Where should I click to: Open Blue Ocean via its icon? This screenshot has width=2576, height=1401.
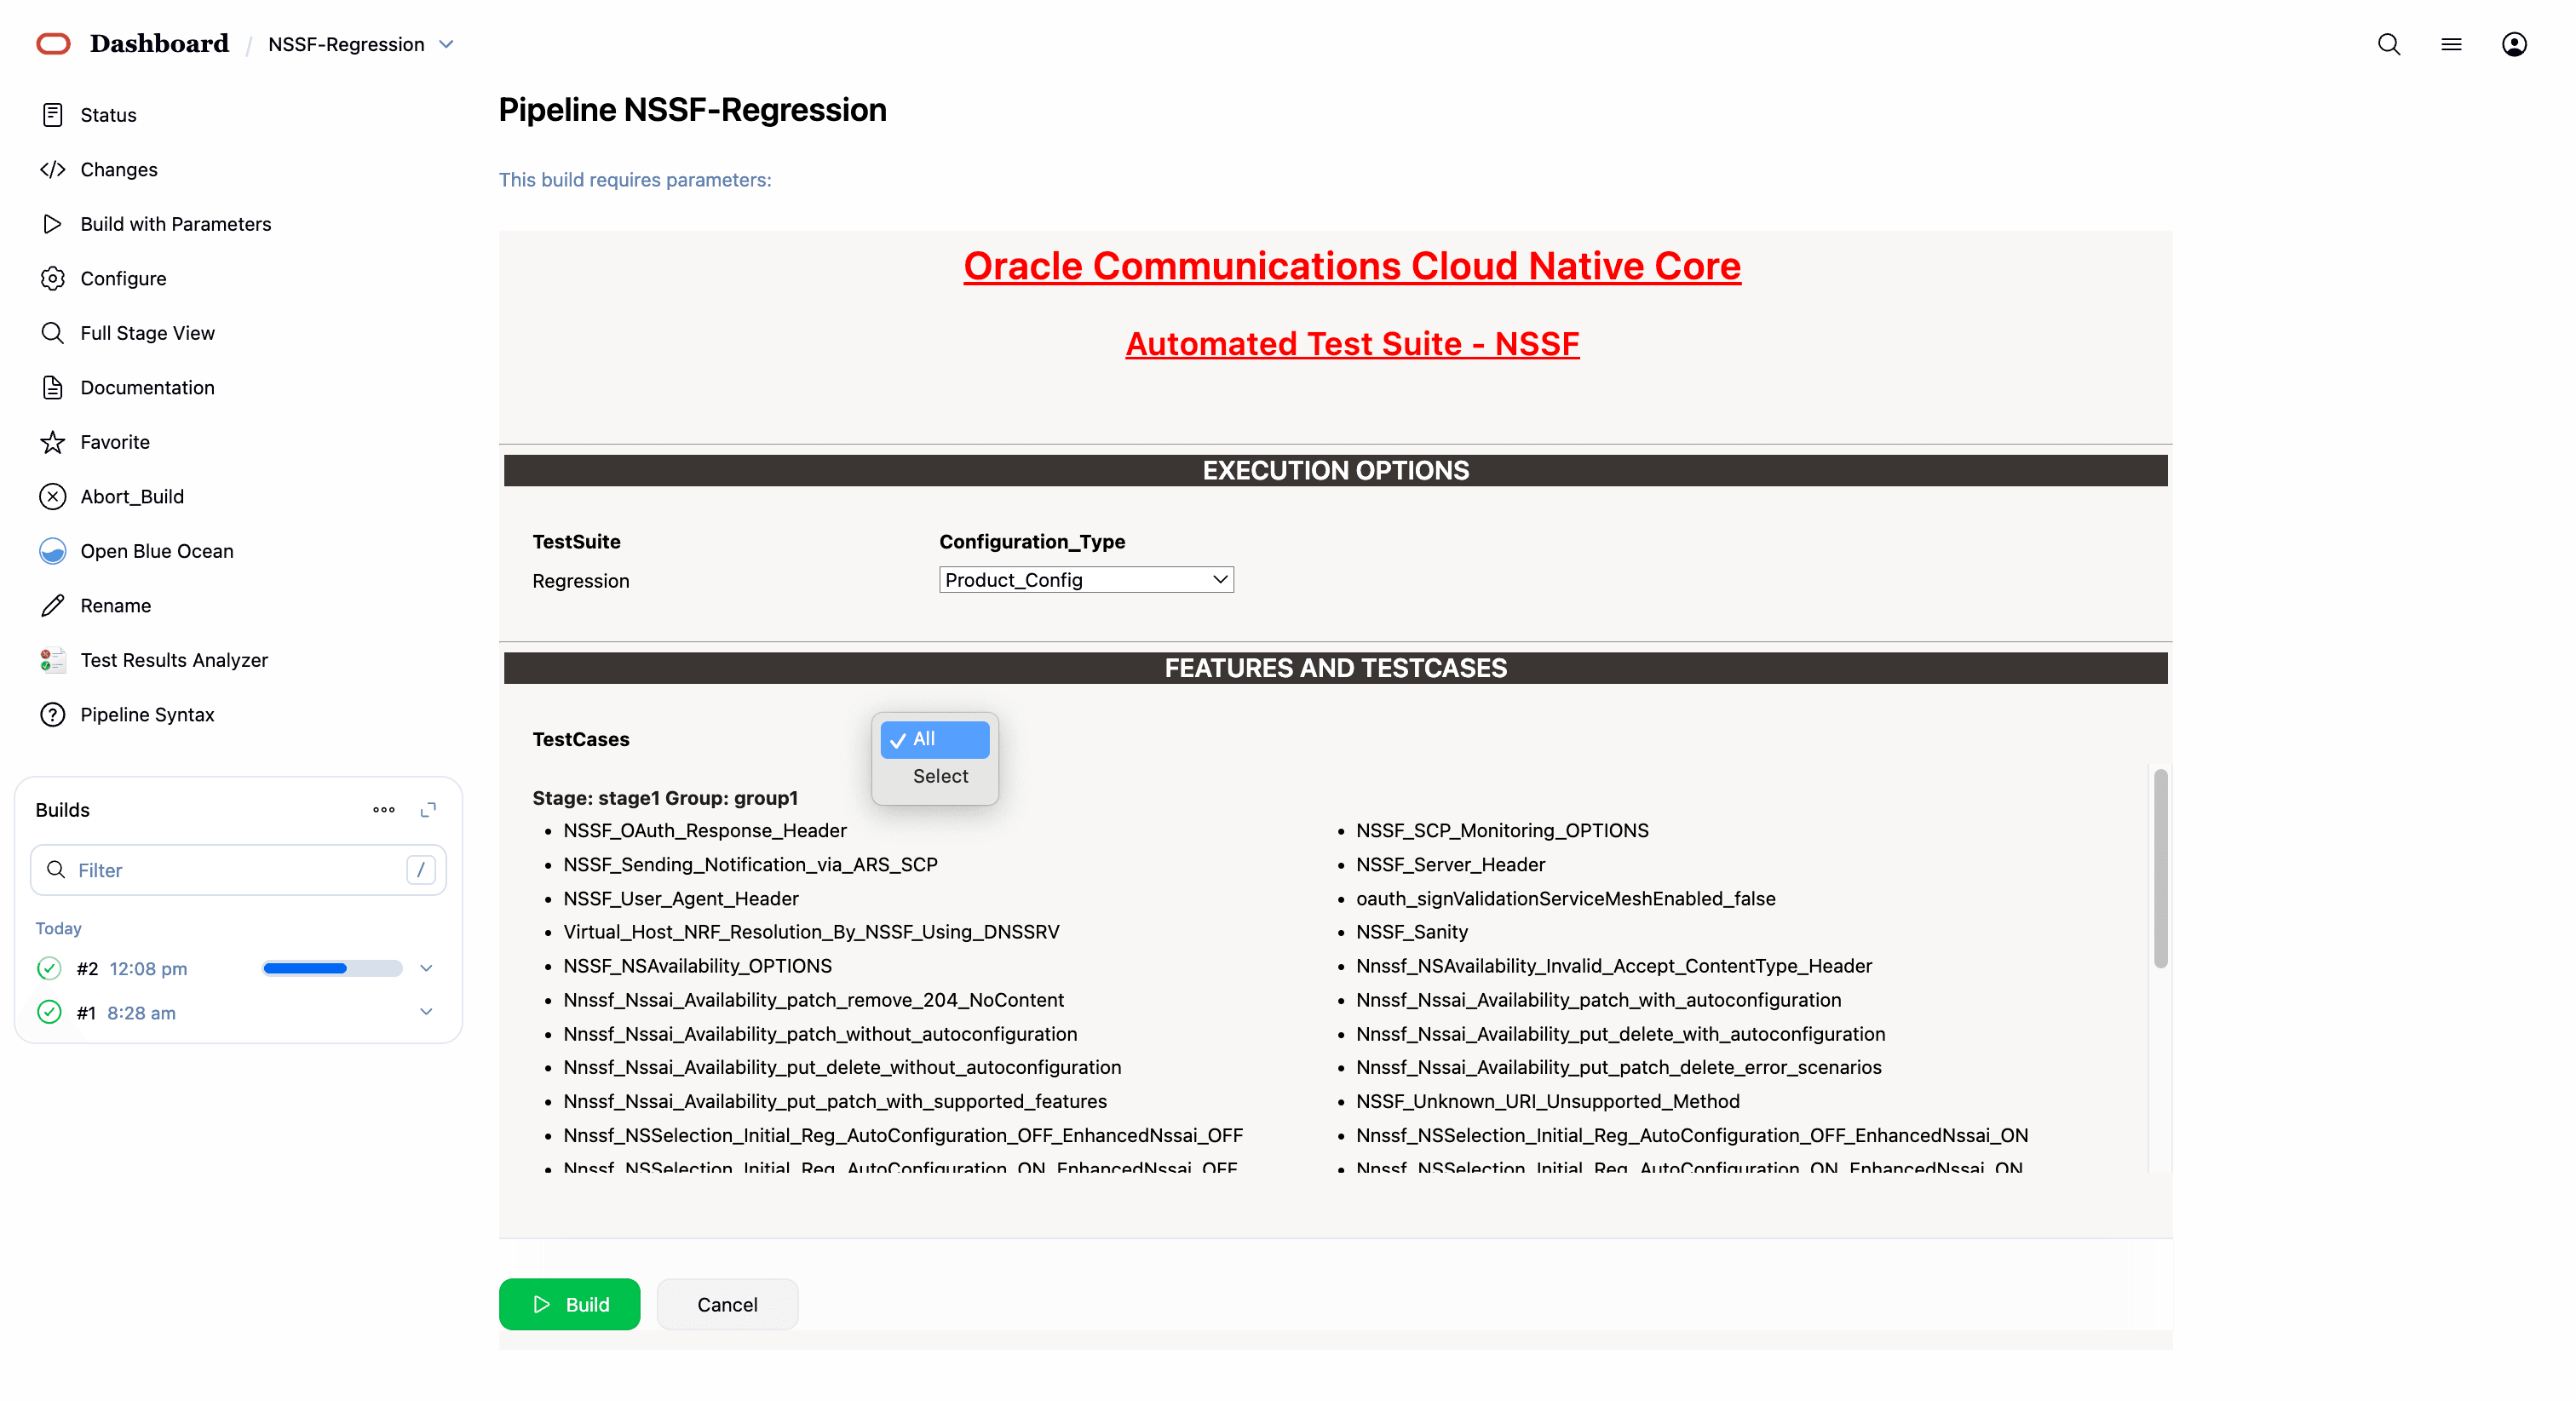[52, 551]
